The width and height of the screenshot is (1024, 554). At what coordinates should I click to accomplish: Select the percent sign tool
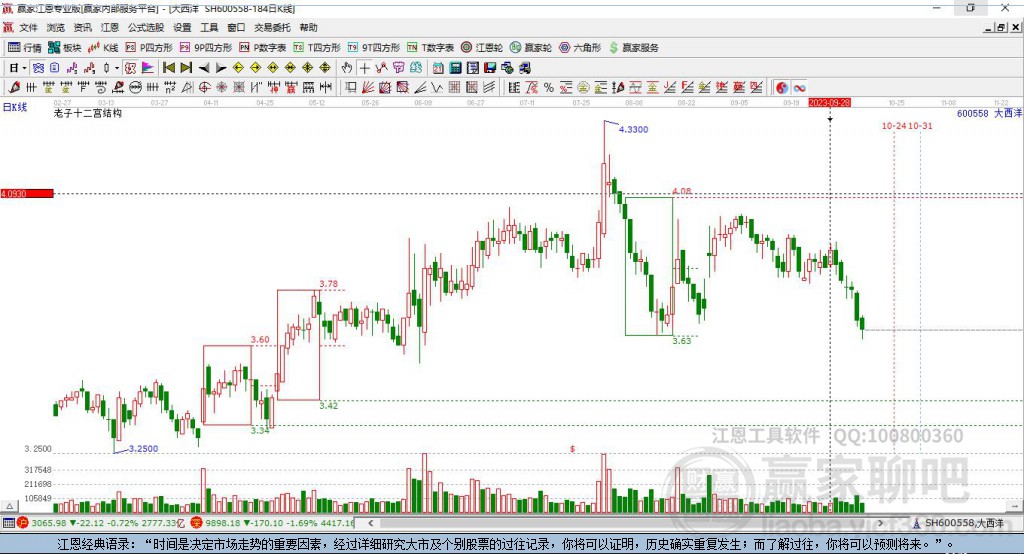pyautogui.click(x=549, y=88)
